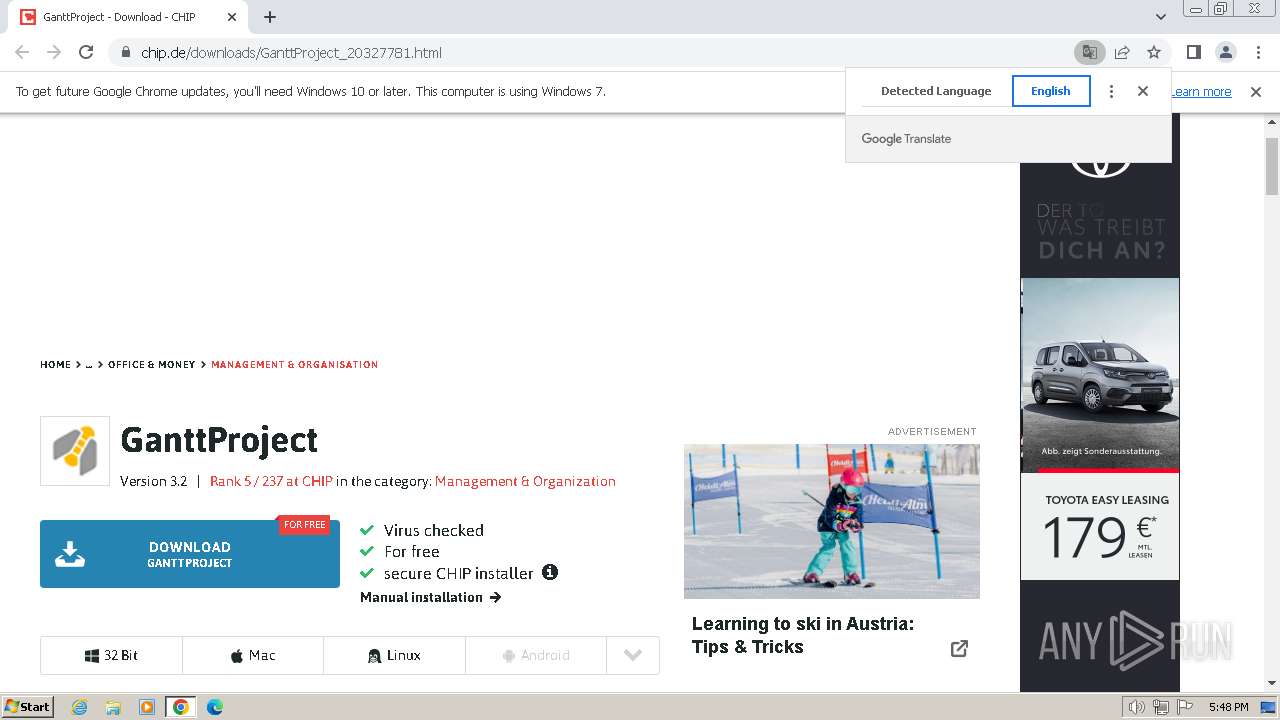Close the Google Translate popup
The width and height of the screenshot is (1280, 720).
point(1143,91)
